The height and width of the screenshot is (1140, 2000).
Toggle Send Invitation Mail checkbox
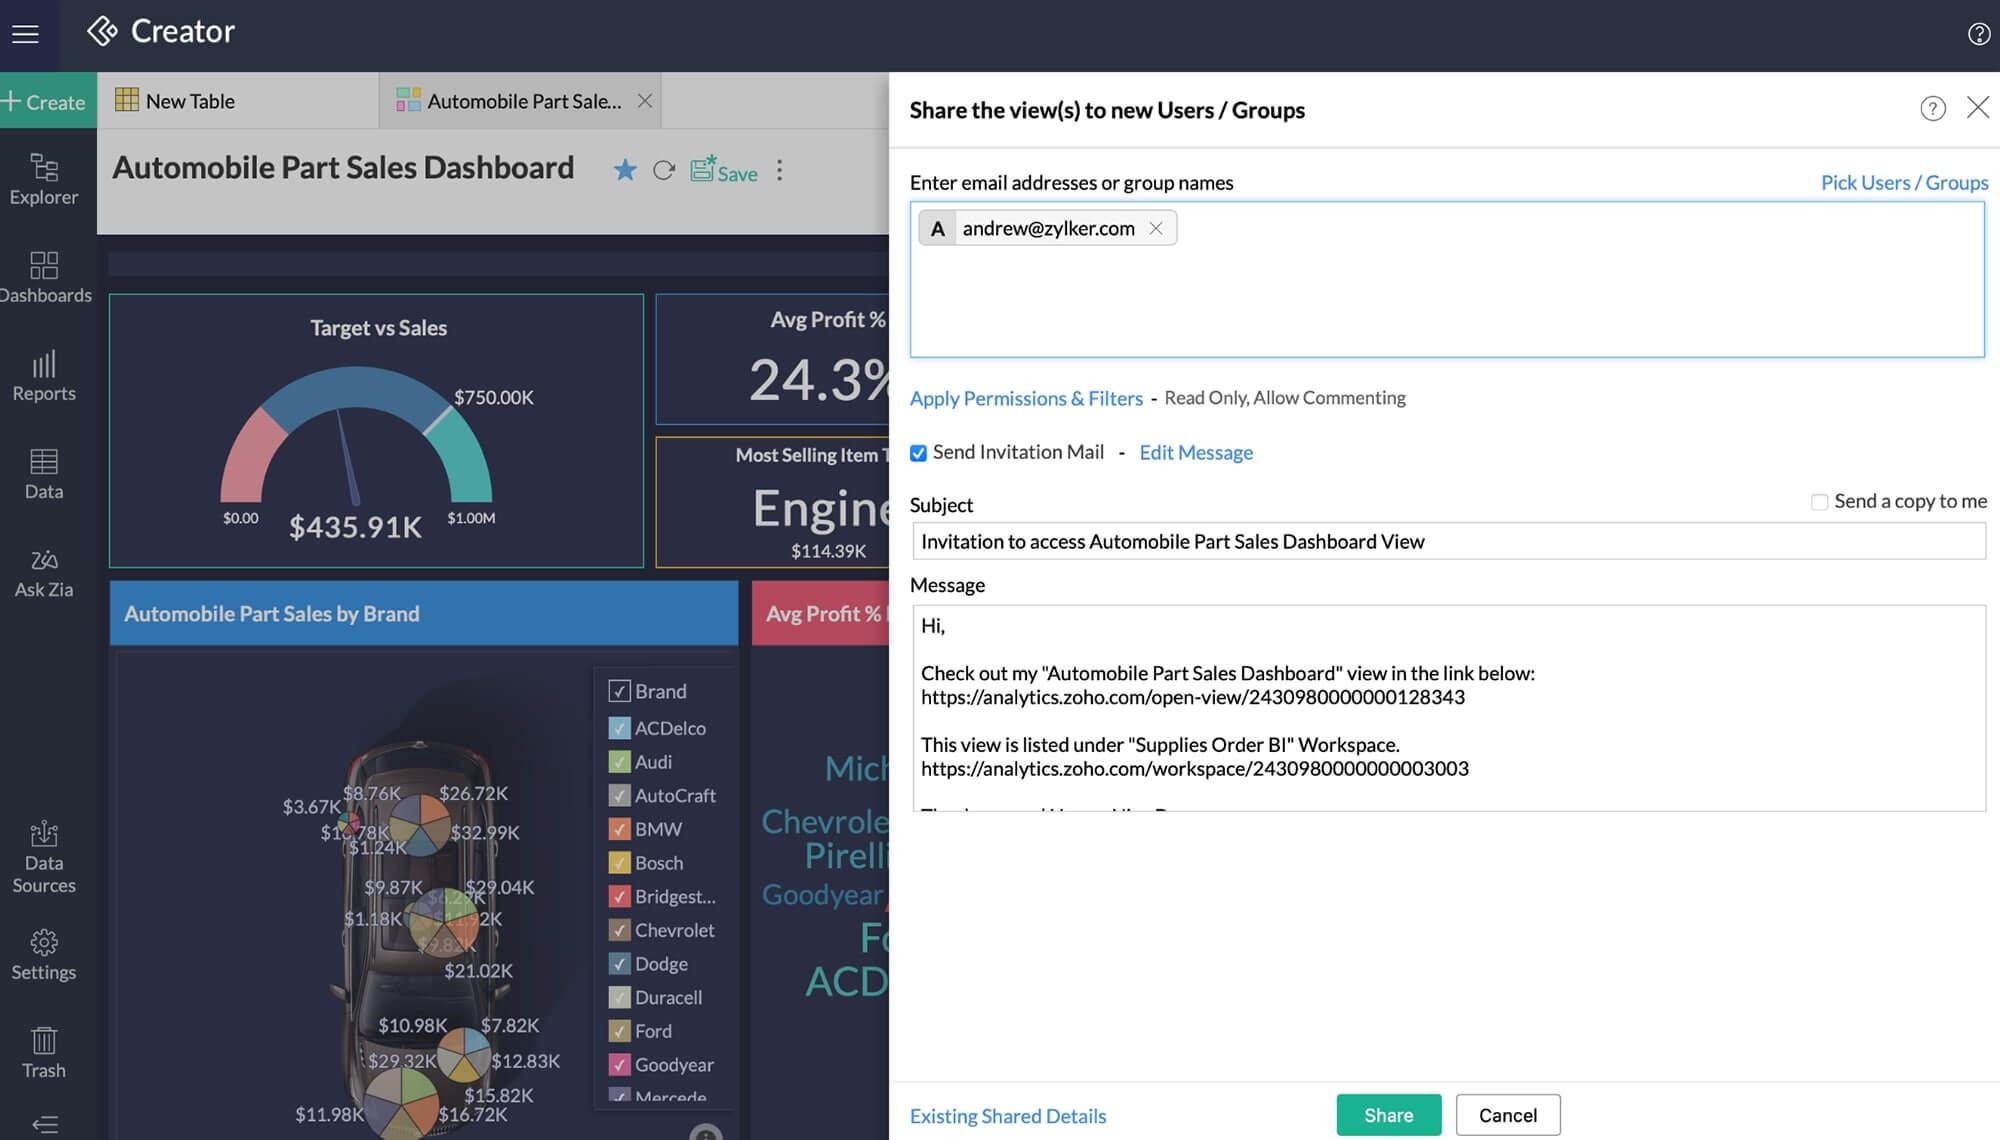tap(916, 453)
